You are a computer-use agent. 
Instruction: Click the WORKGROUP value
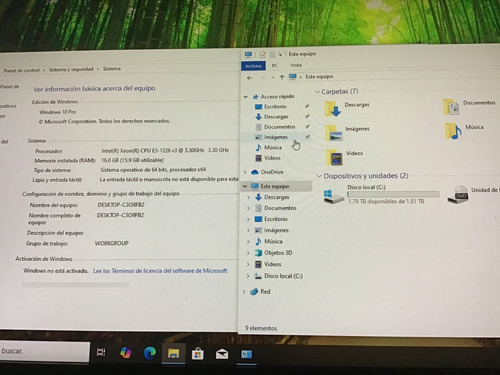(112, 243)
